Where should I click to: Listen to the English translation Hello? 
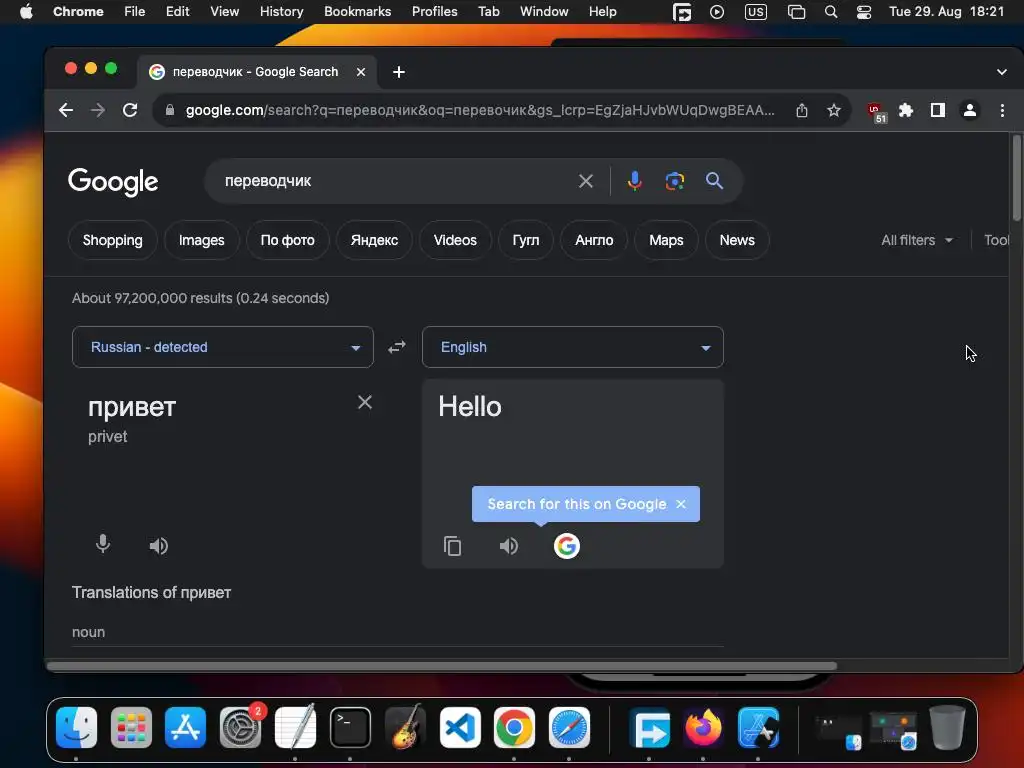coord(509,545)
